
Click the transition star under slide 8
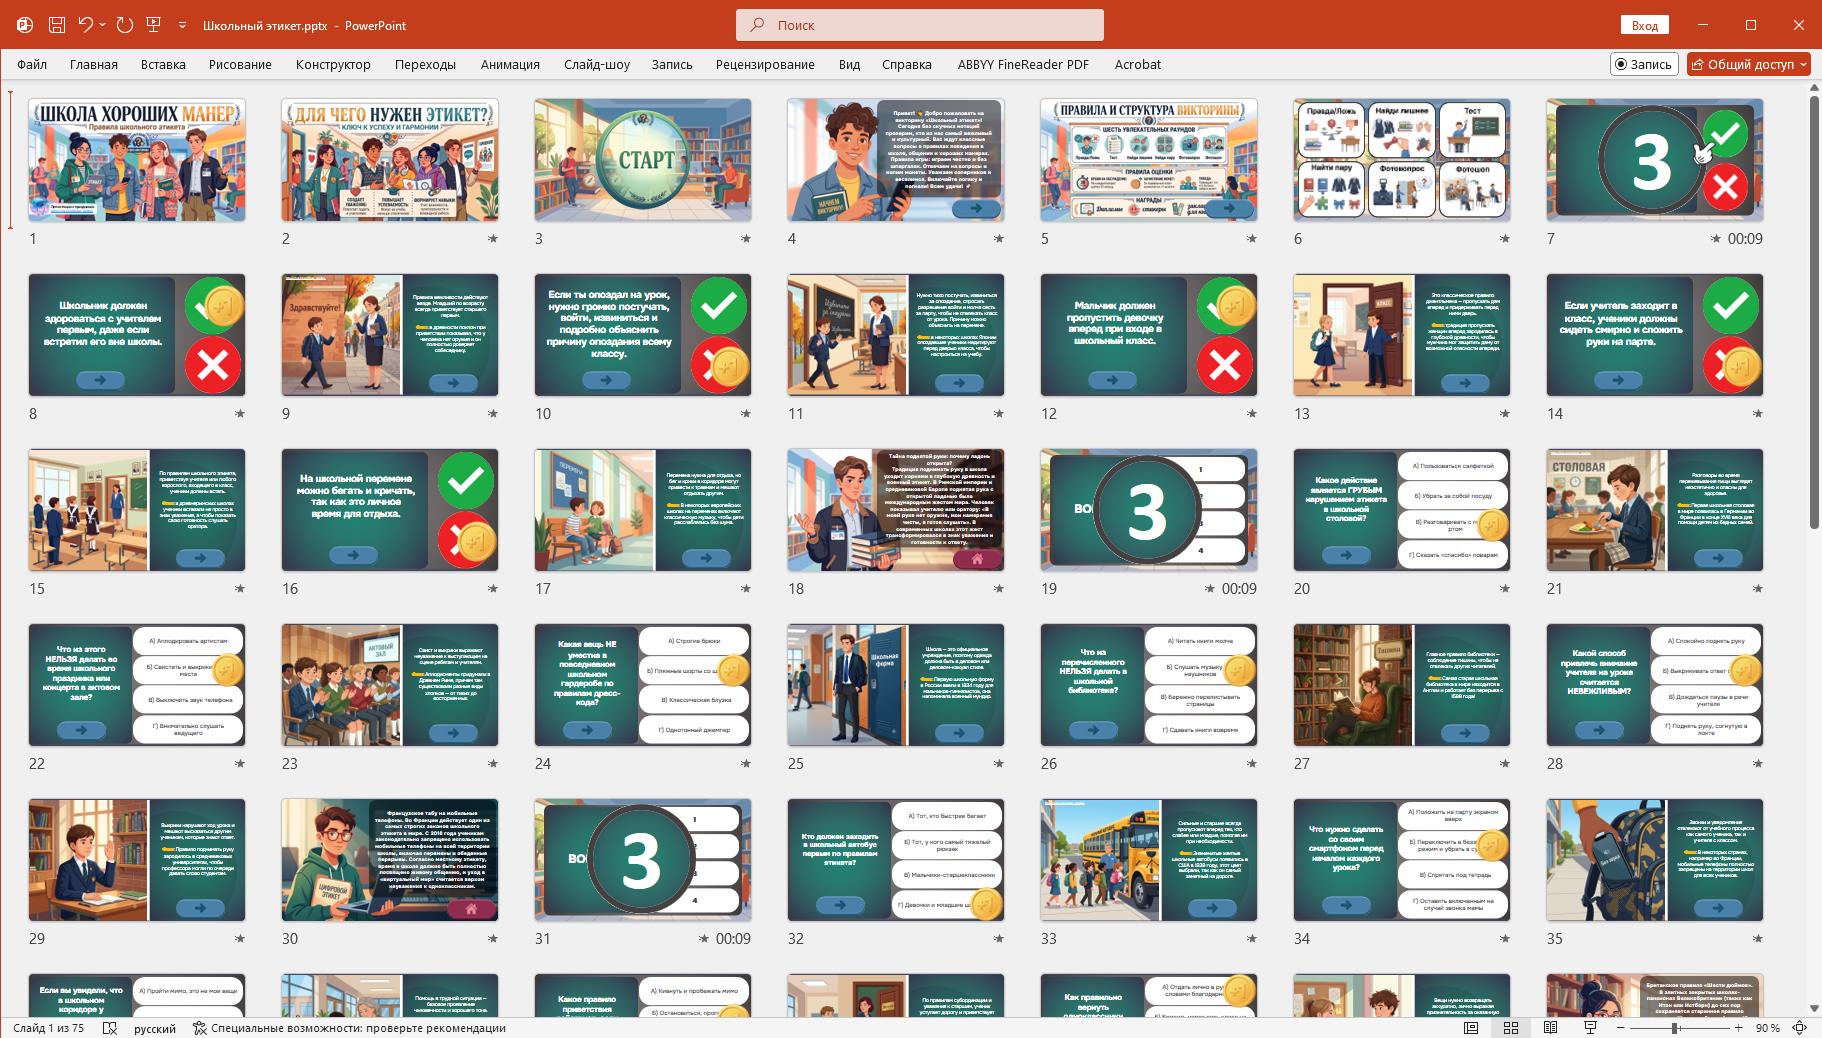pyautogui.click(x=239, y=414)
